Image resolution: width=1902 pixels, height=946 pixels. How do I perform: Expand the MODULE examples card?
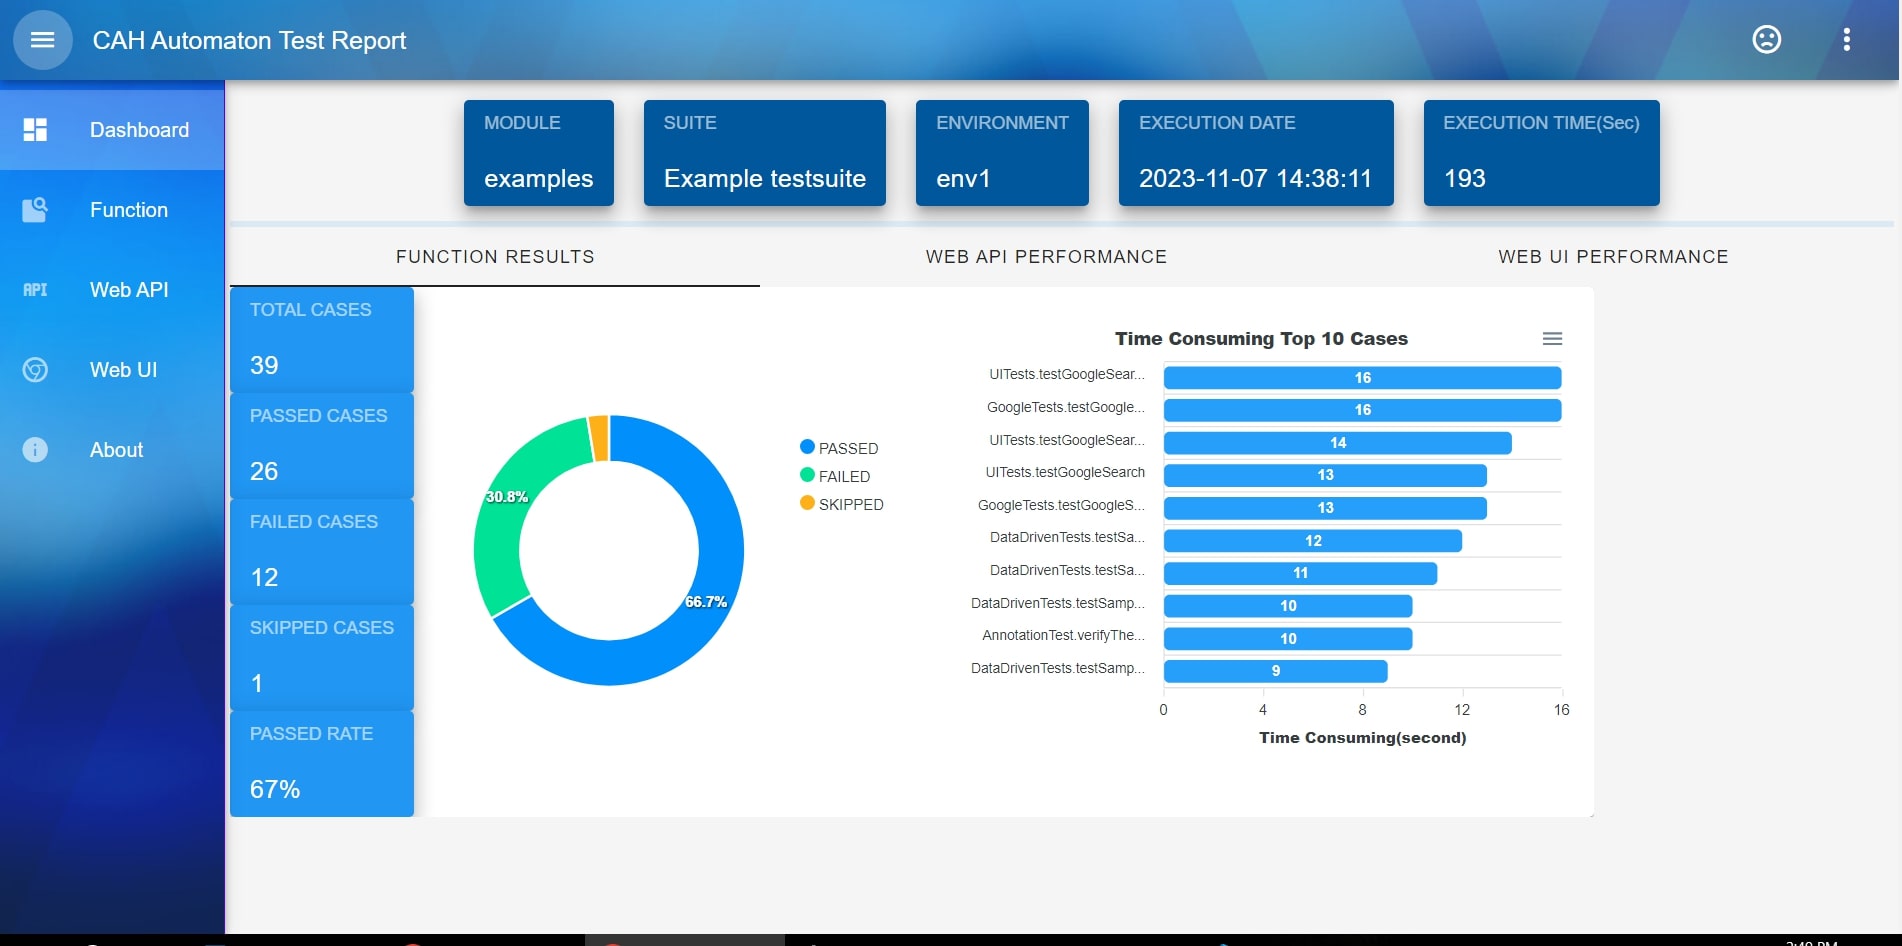[x=538, y=152]
